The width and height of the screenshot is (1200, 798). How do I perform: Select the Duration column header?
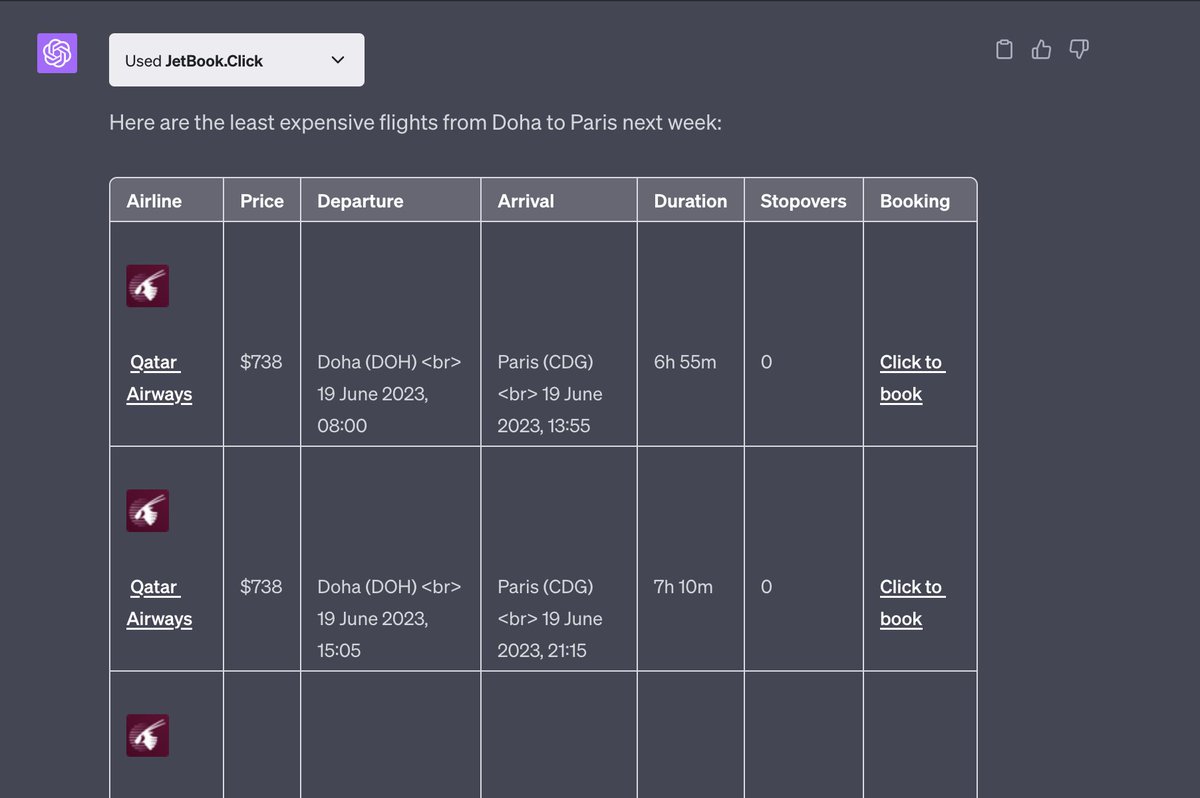coord(690,201)
